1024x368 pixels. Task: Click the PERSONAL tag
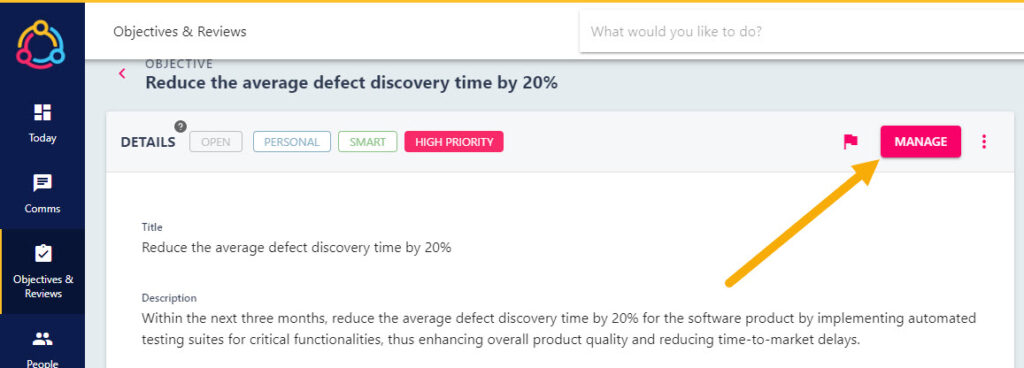click(x=292, y=142)
